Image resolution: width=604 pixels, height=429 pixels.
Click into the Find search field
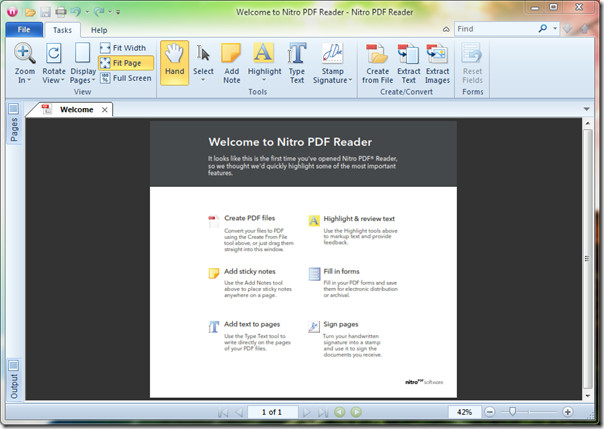(x=496, y=29)
